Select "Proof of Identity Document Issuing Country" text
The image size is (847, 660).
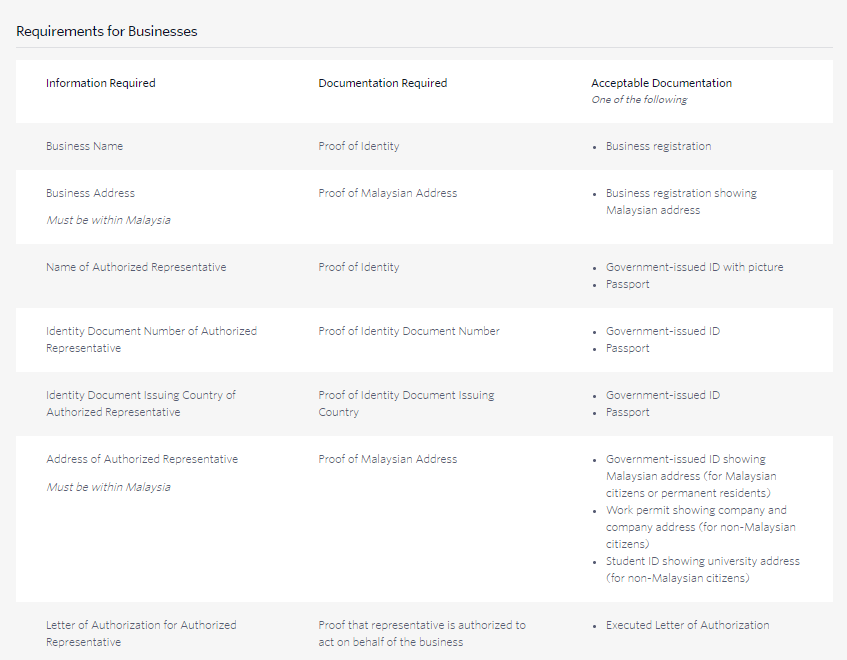click(x=406, y=404)
